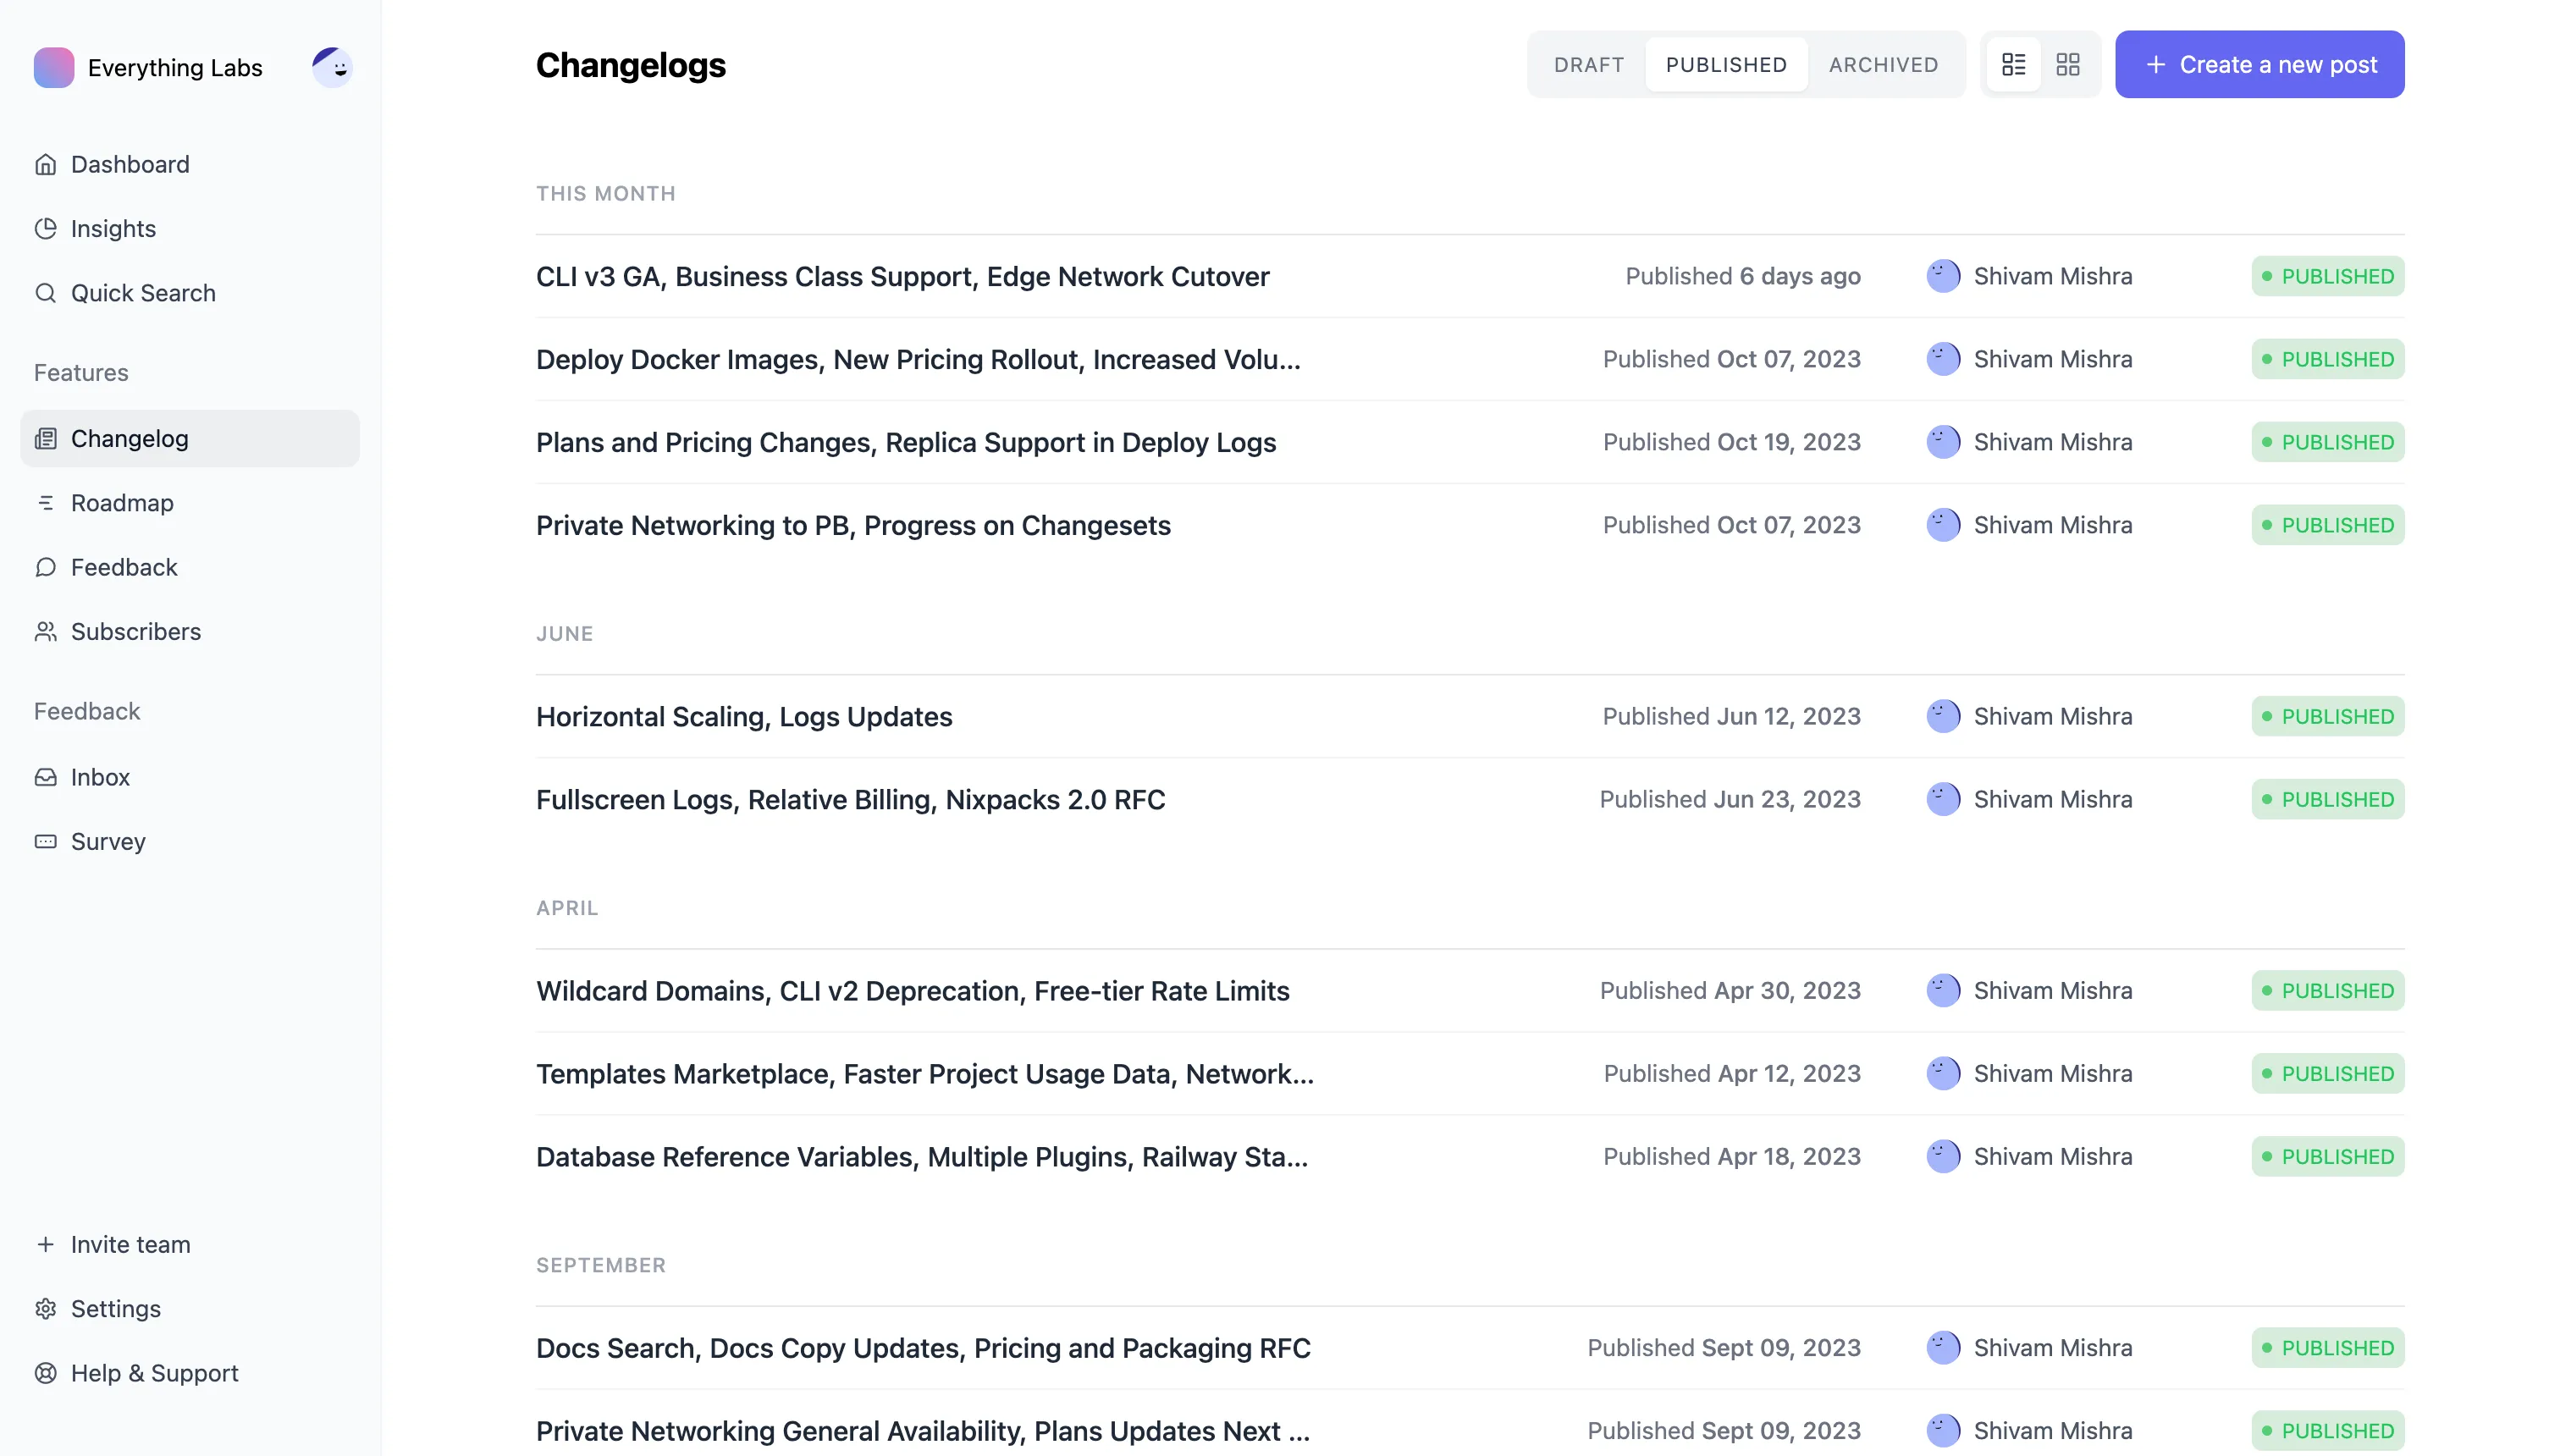
Task: Switch to the Archived tab
Action: (1883, 65)
